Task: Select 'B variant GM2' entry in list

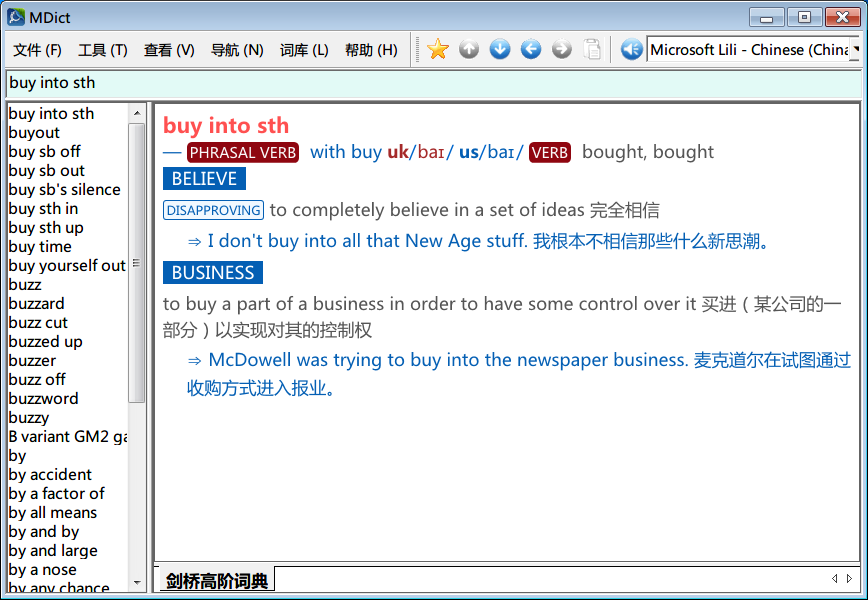Action: pyautogui.click(x=68, y=437)
